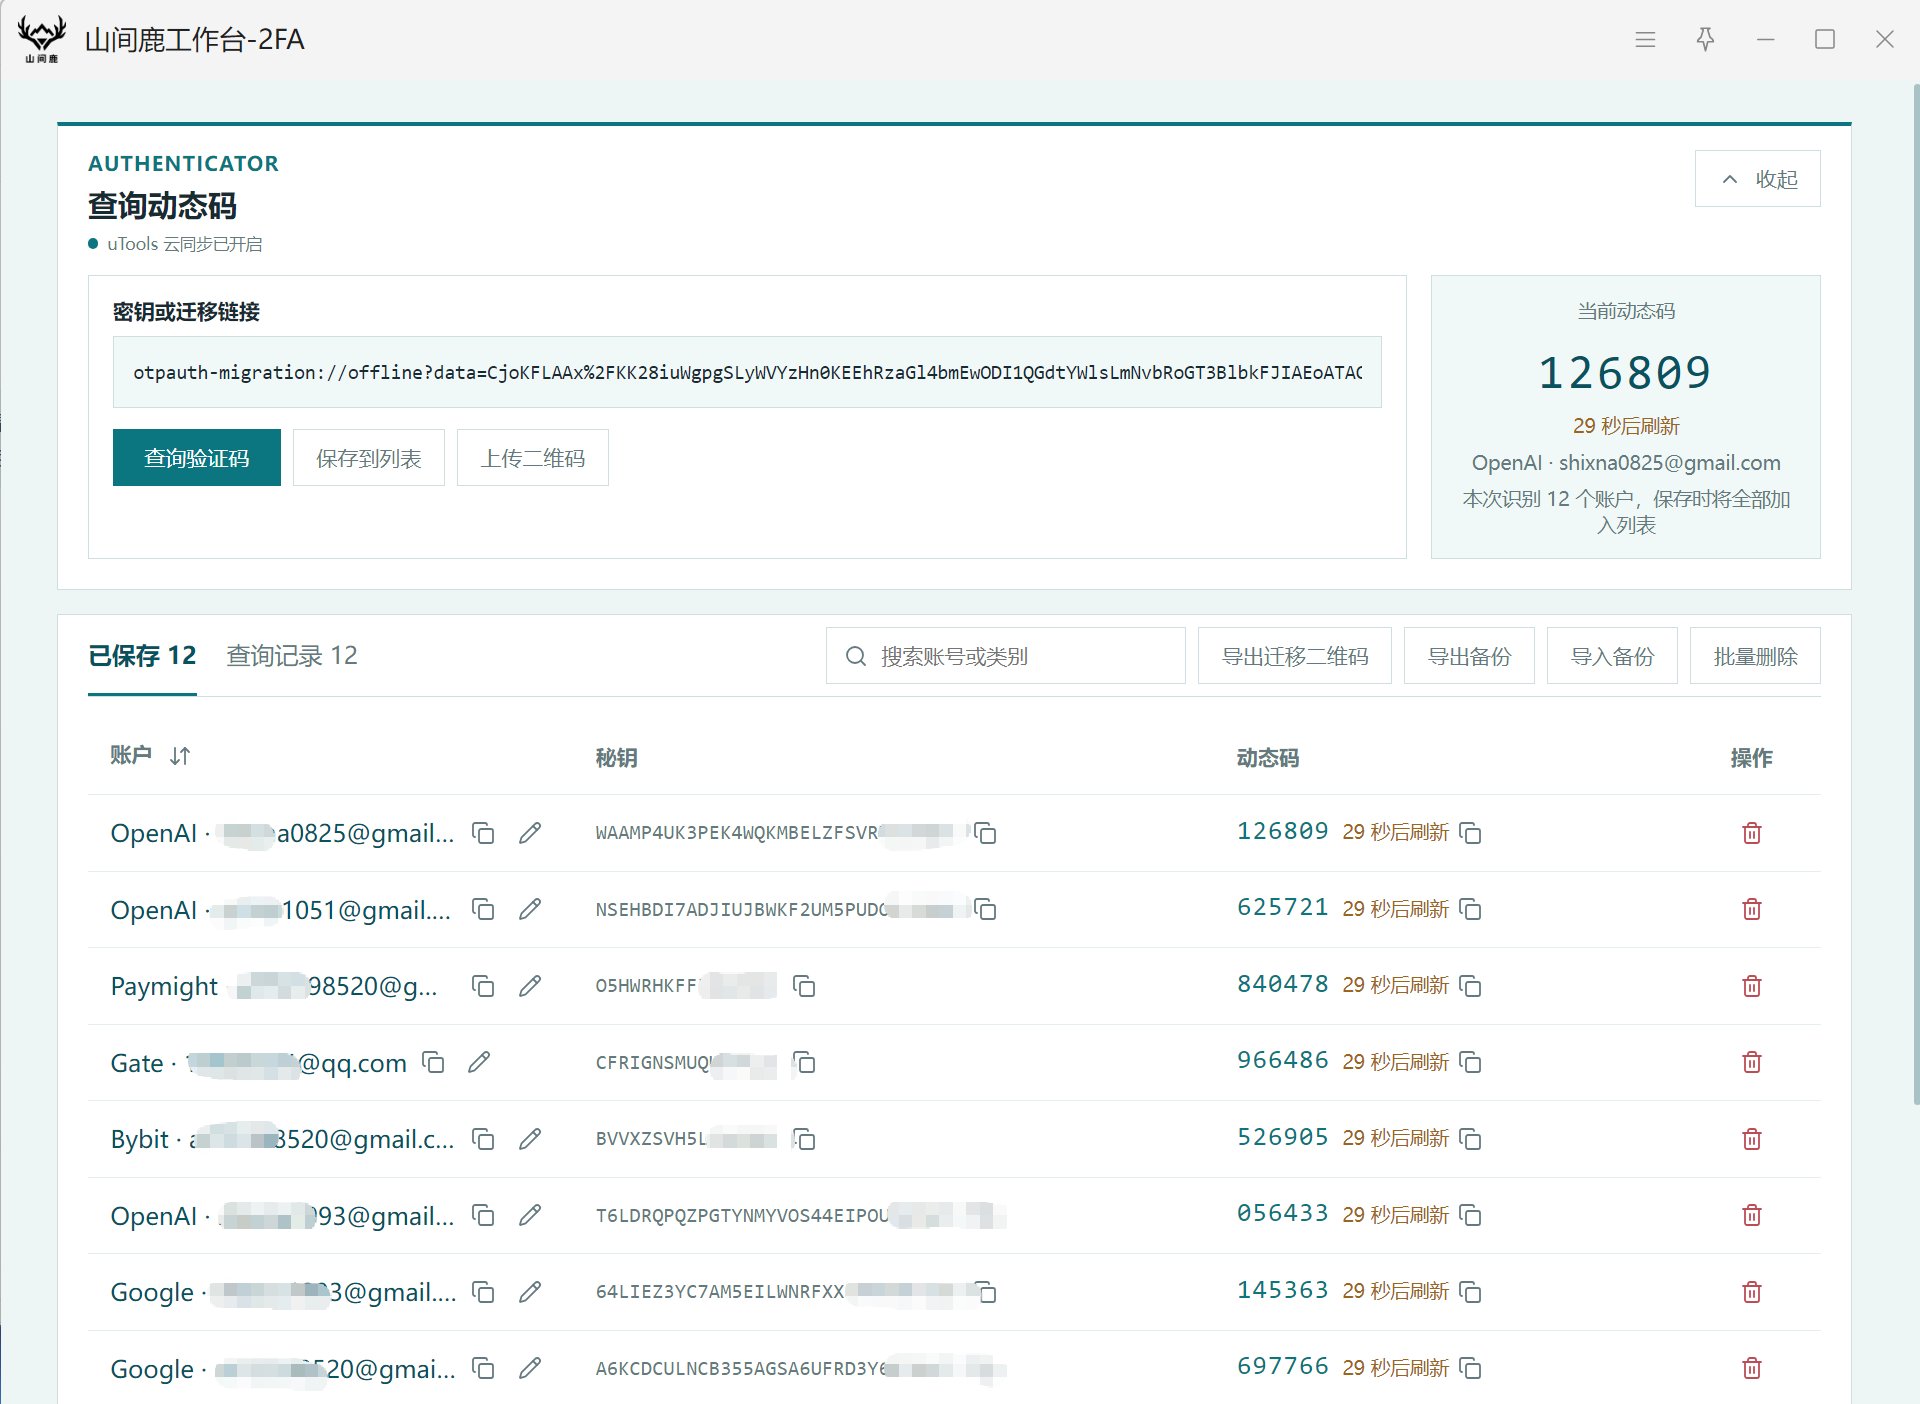This screenshot has height=1404, width=1920.
Task: Copy the Gate account name
Action: 433,1062
